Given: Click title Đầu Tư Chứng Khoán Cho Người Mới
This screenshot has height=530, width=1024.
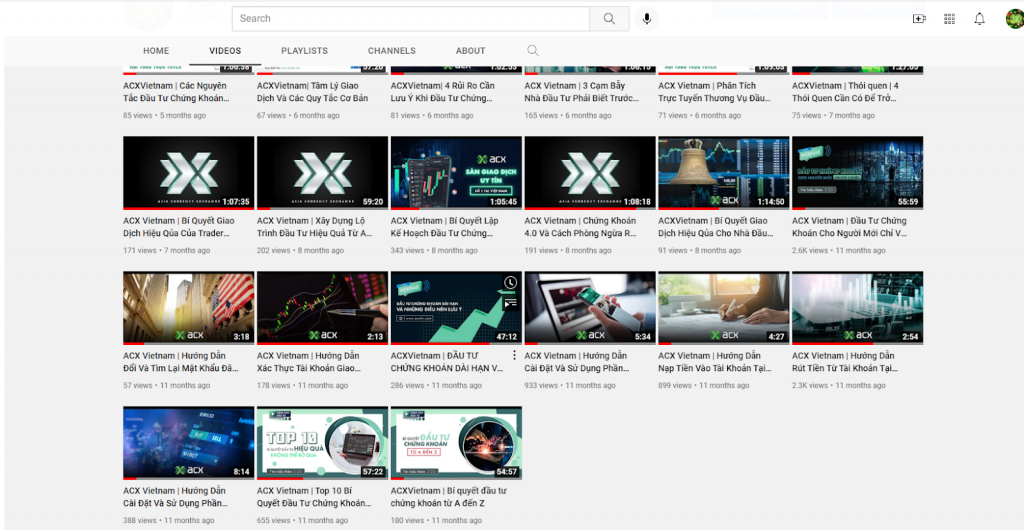Looking at the screenshot, I should click(x=850, y=226).
